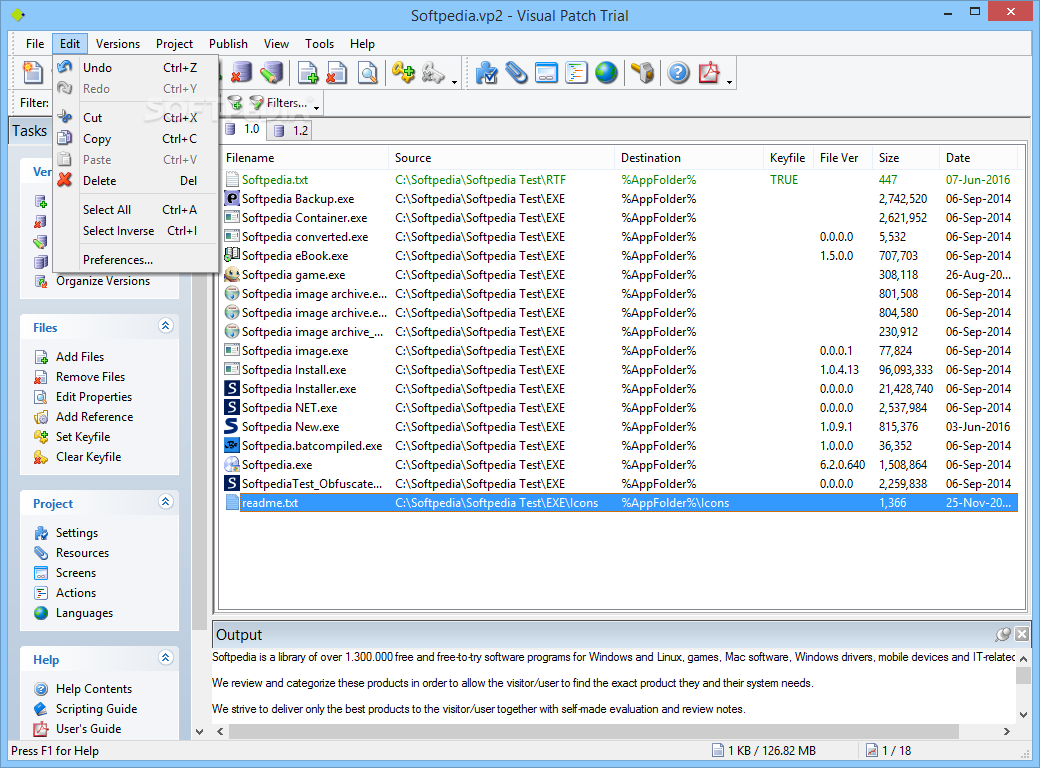Sort by Date column header
Image resolution: width=1040 pixels, height=768 pixels.
tap(978, 158)
